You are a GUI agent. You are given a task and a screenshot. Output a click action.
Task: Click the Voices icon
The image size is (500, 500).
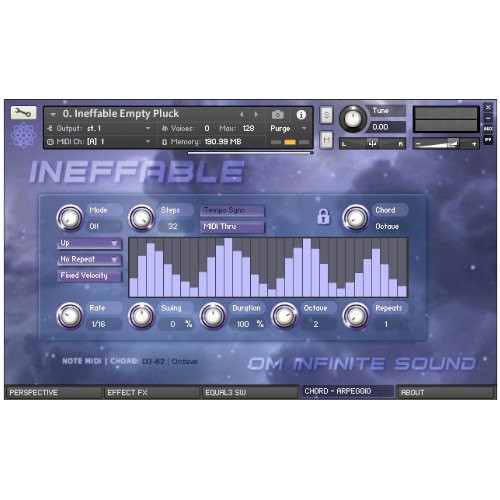165,128
